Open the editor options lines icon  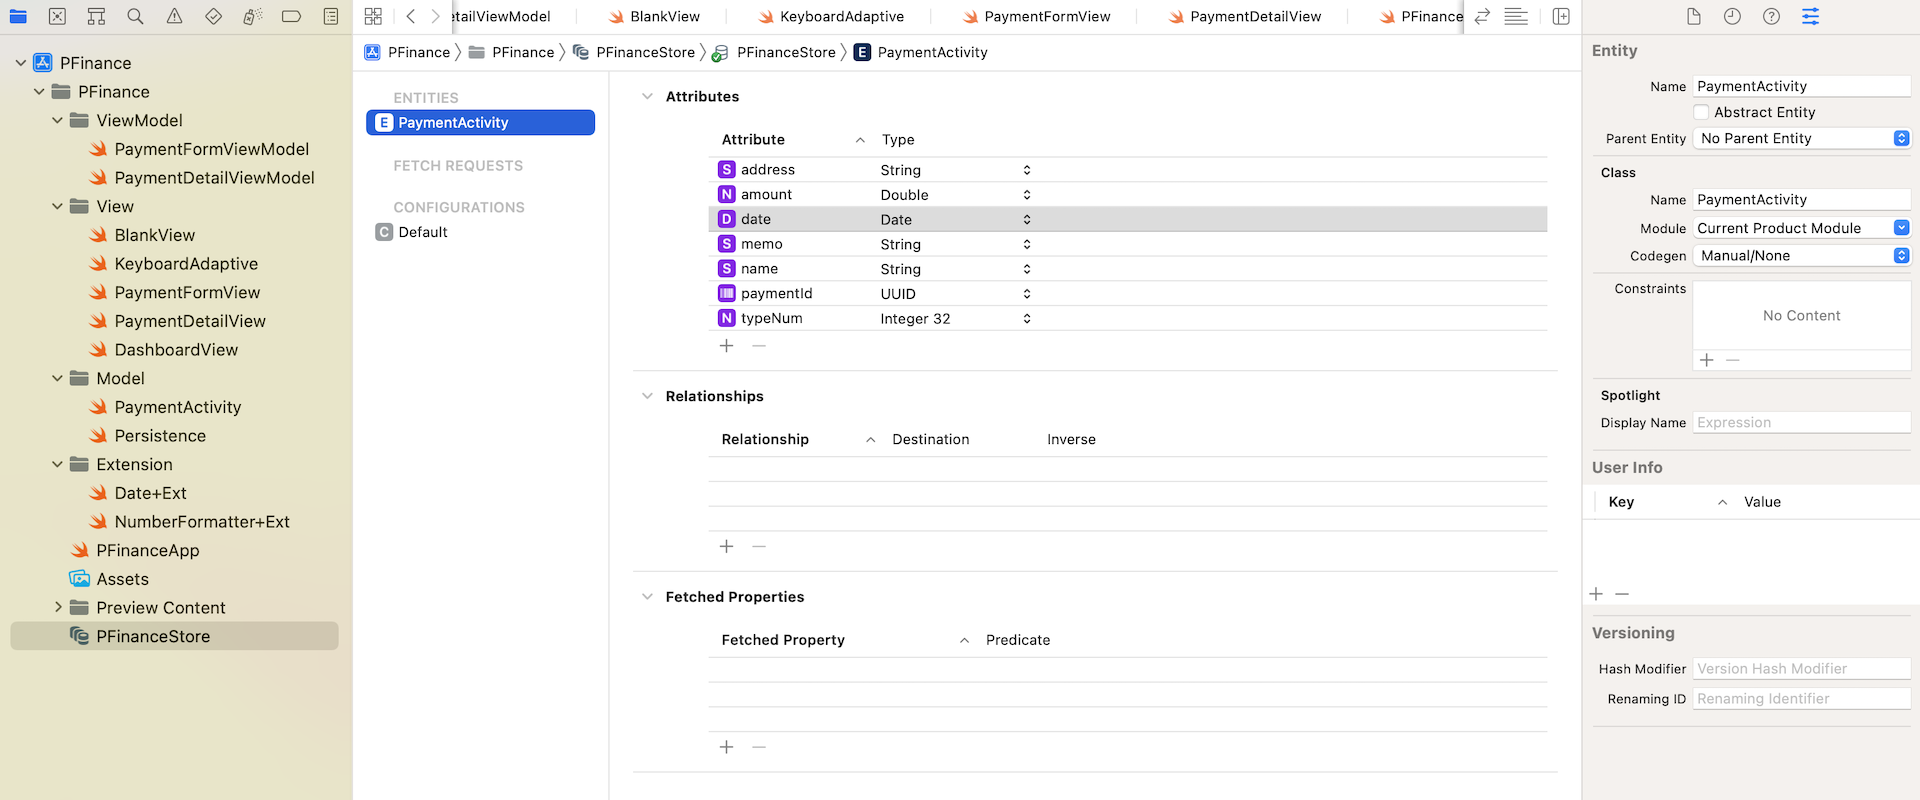(x=1516, y=16)
